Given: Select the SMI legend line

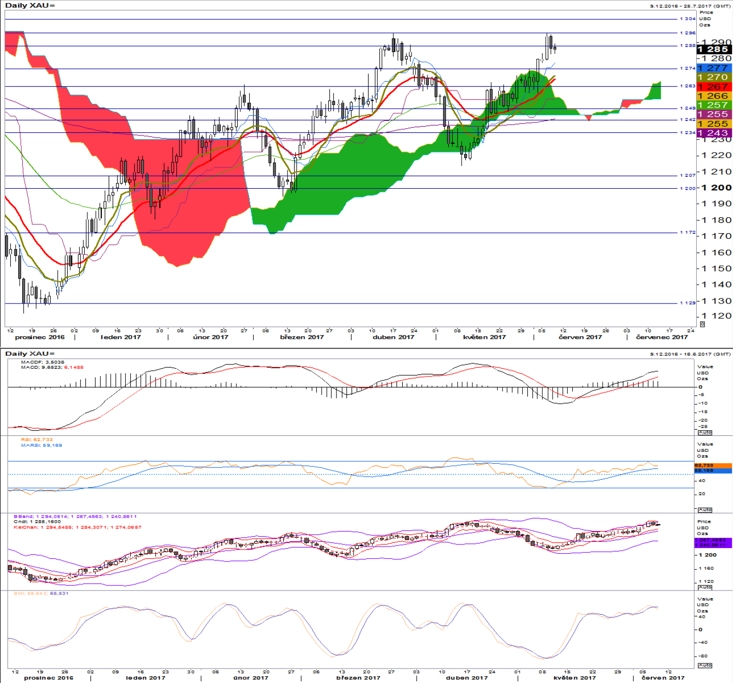Looking at the screenshot, I should pos(41,593).
